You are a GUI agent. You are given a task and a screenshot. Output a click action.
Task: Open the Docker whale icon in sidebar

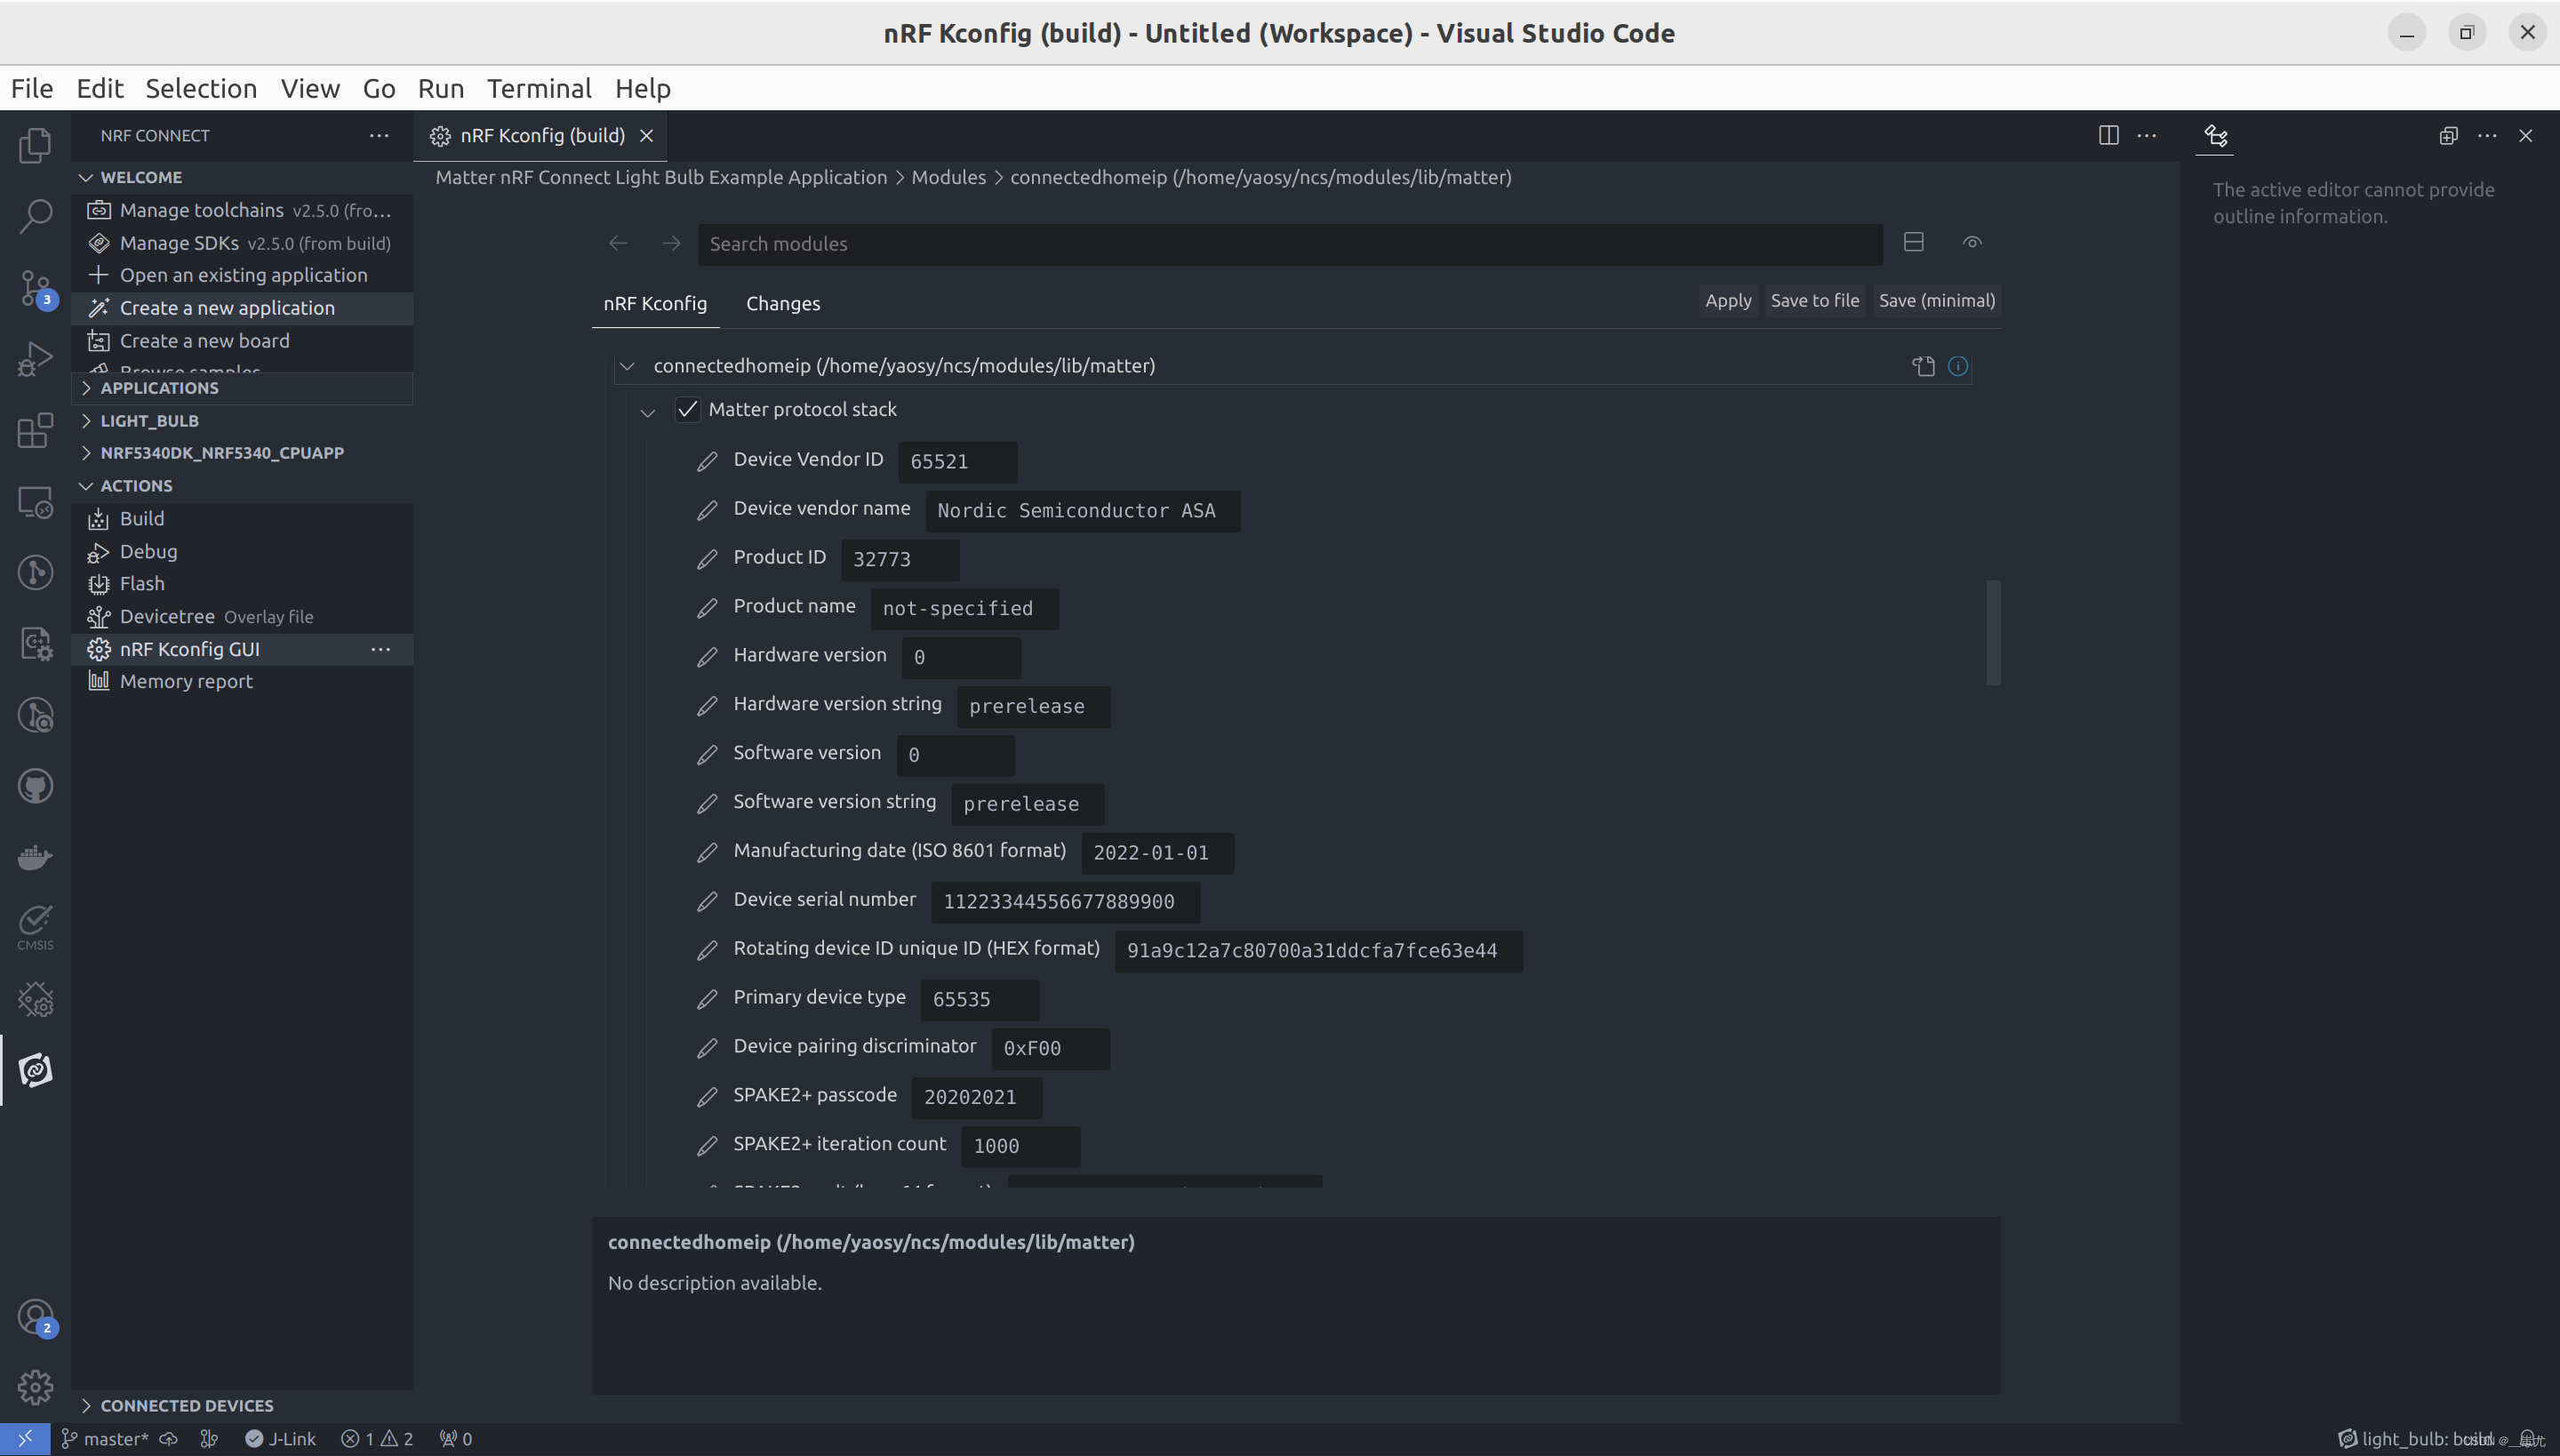(35, 857)
